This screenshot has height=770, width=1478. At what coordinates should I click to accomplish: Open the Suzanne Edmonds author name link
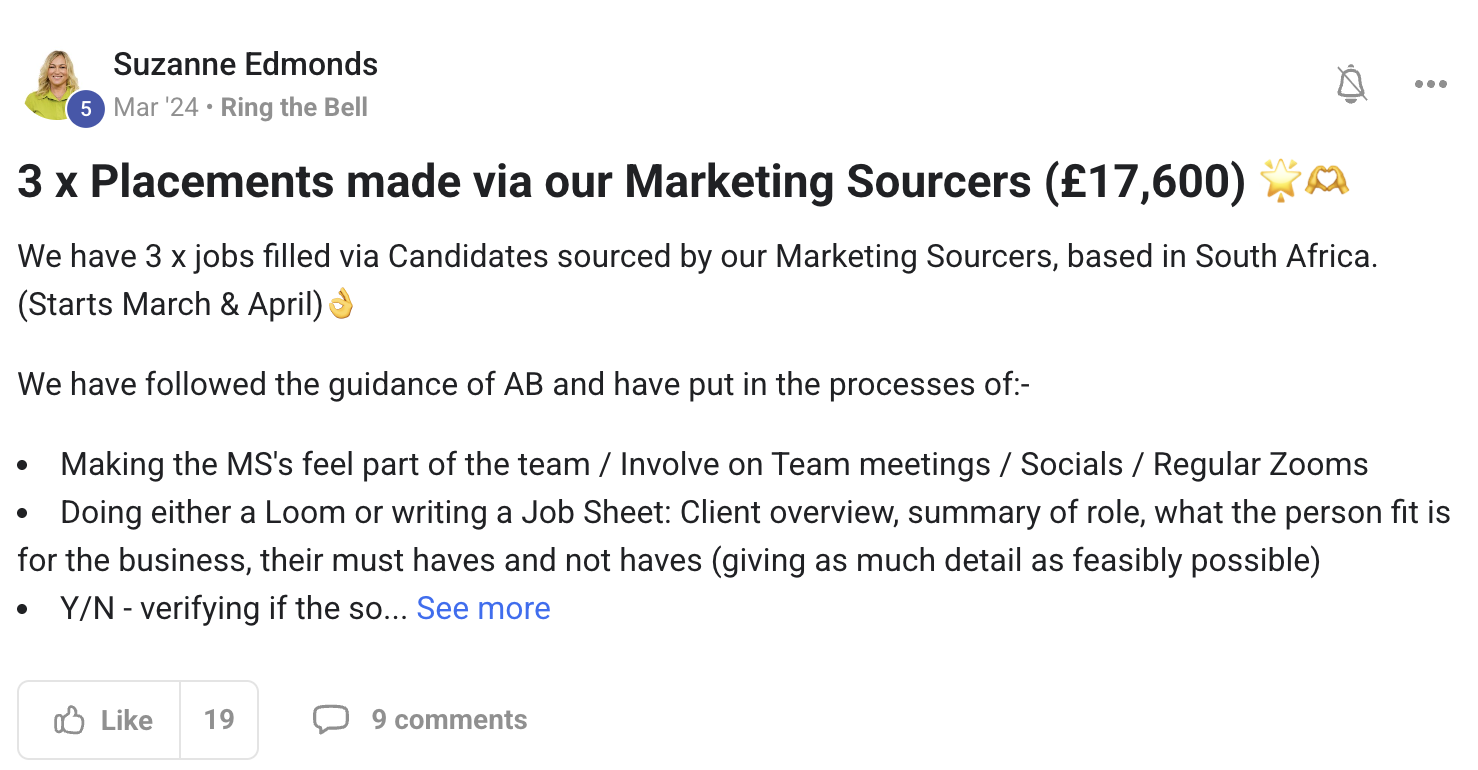(245, 65)
